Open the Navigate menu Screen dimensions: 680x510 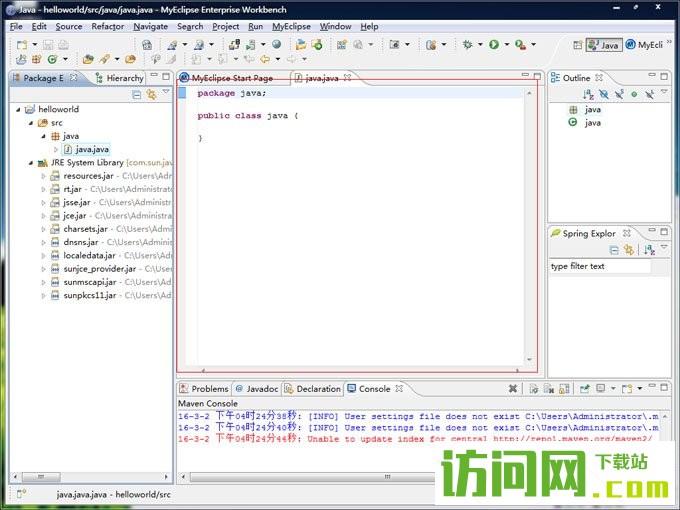150,26
